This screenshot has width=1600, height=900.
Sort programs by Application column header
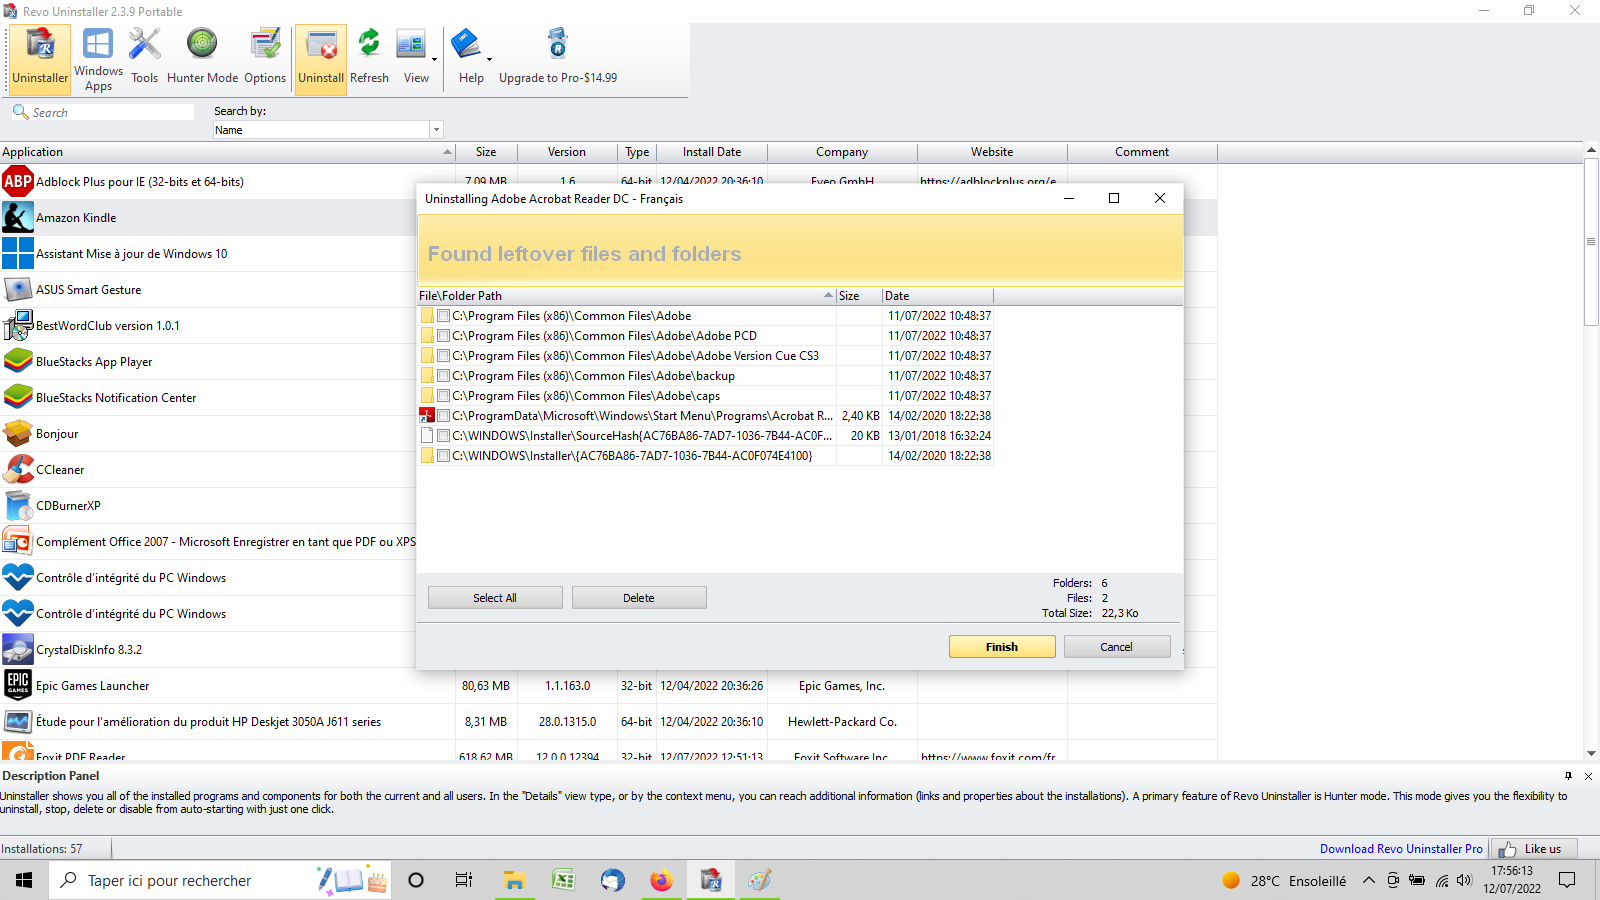(227, 152)
